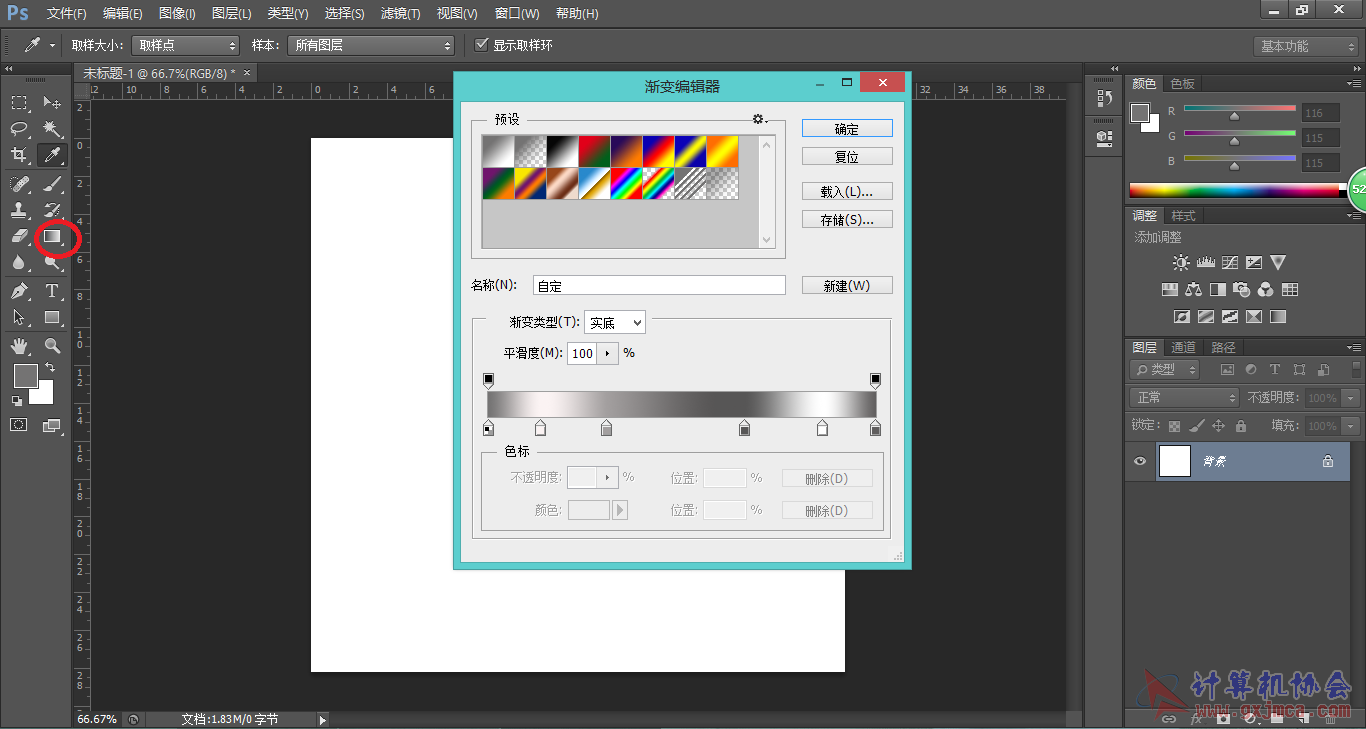This screenshot has height=729, width=1366.
Task: Add a Channel Mixer adjustment
Action: click(1266, 290)
